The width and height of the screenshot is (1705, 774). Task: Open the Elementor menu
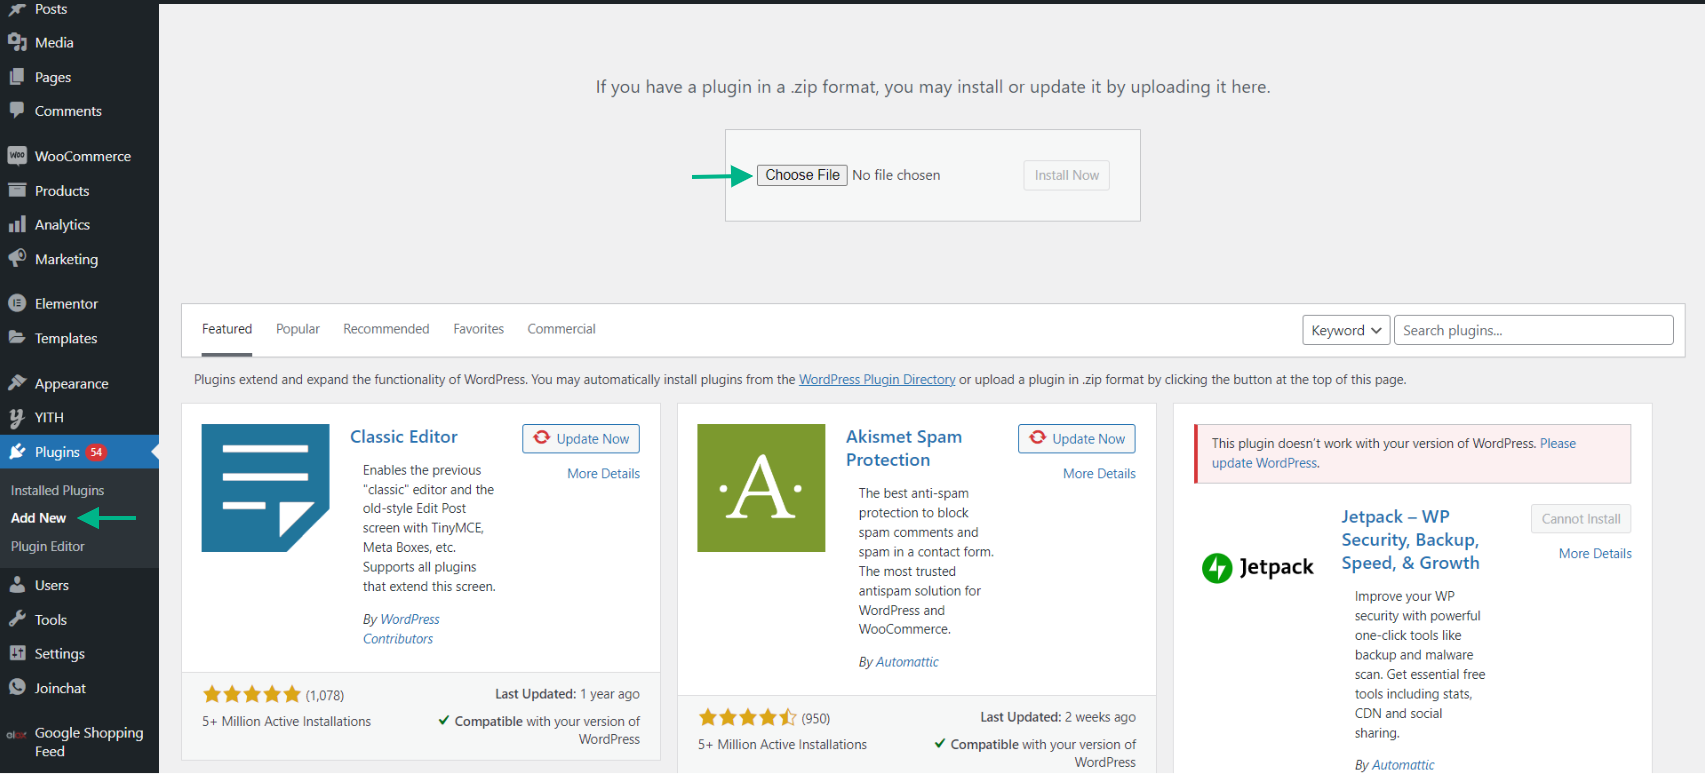click(x=79, y=303)
